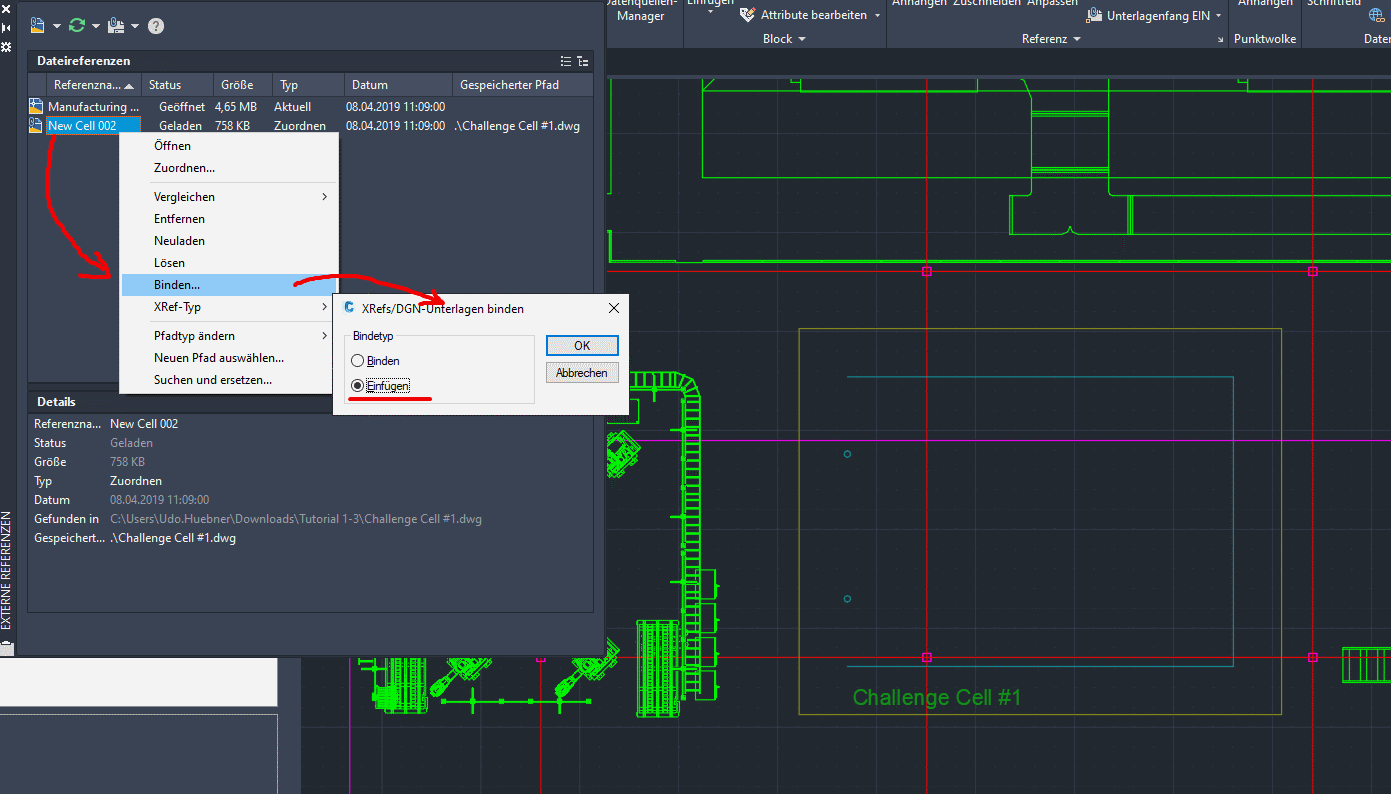Viewport: 1391px width, 794px height.
Task: Click OK in the bind dialog
Action: point(582,345)
